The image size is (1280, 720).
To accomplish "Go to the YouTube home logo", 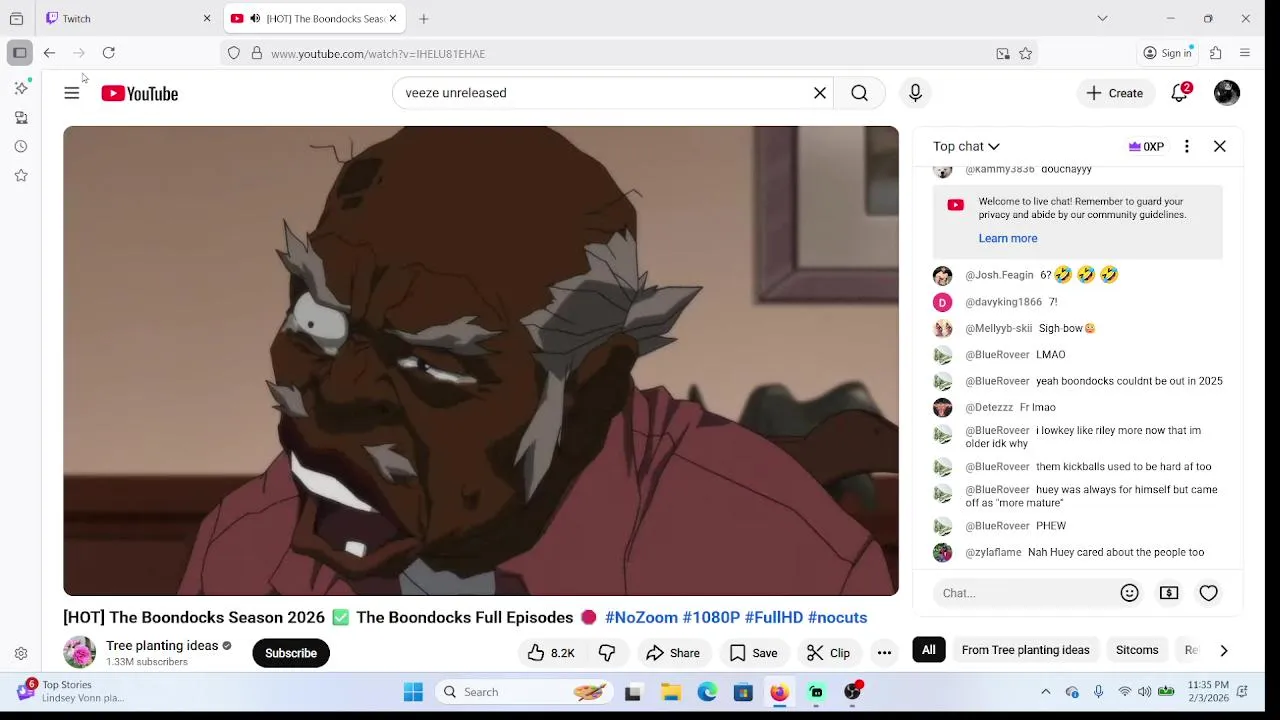I will click(x=139, y=93).
